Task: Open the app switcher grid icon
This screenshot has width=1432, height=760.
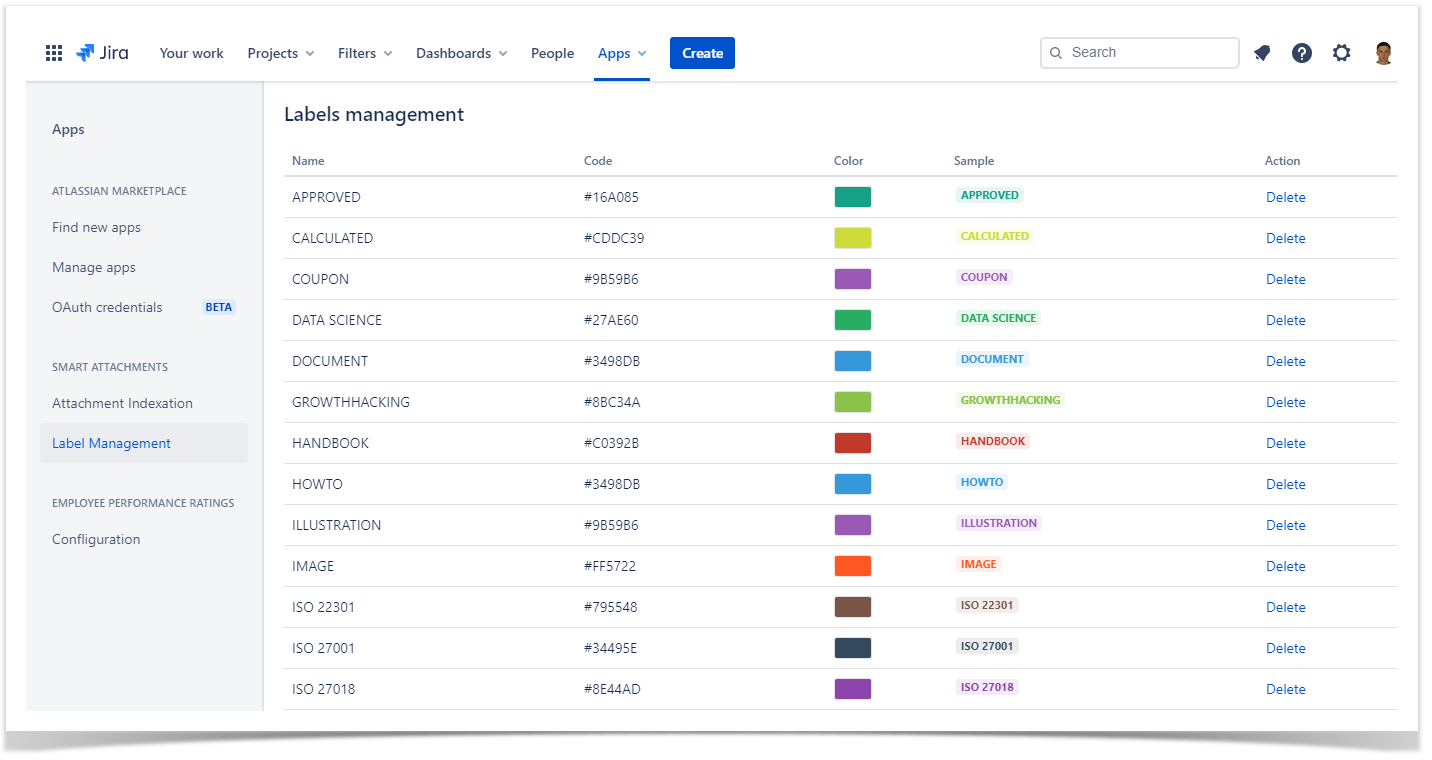Action: pyautogui.click(x=54, y=53)
